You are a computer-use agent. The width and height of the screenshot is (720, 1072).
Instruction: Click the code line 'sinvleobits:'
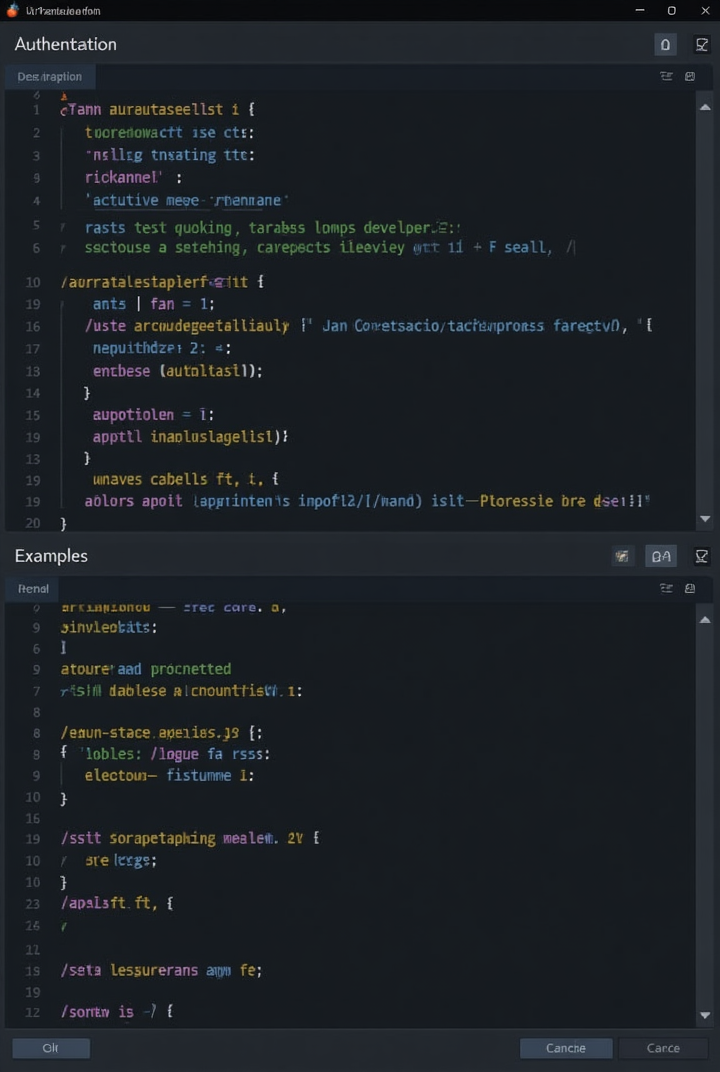tap(109, 628)
